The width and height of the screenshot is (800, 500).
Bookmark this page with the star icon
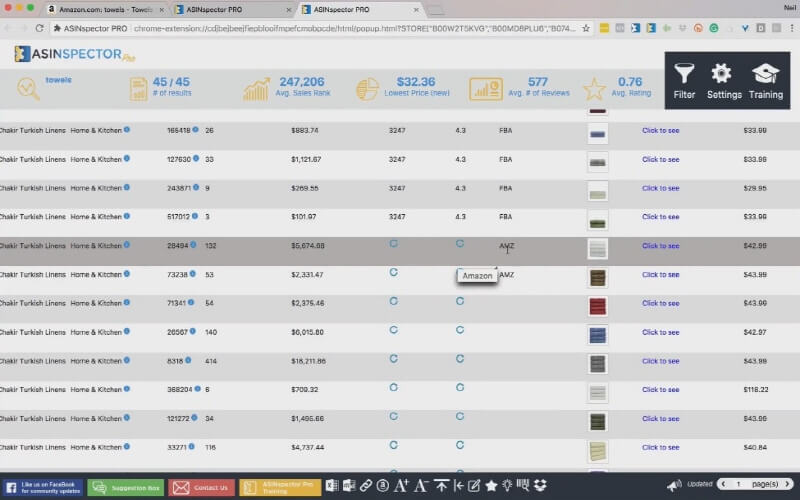click(586, 29)
